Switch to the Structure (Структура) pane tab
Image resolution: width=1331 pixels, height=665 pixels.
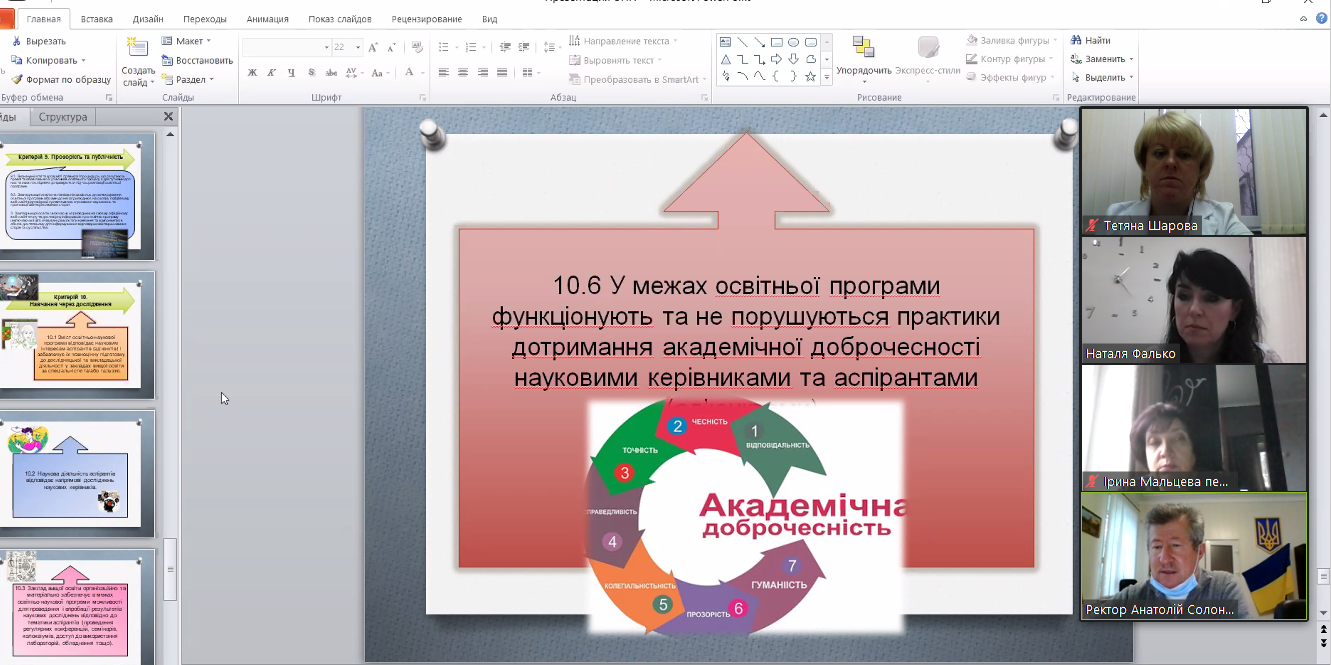(x=63, y=117)
